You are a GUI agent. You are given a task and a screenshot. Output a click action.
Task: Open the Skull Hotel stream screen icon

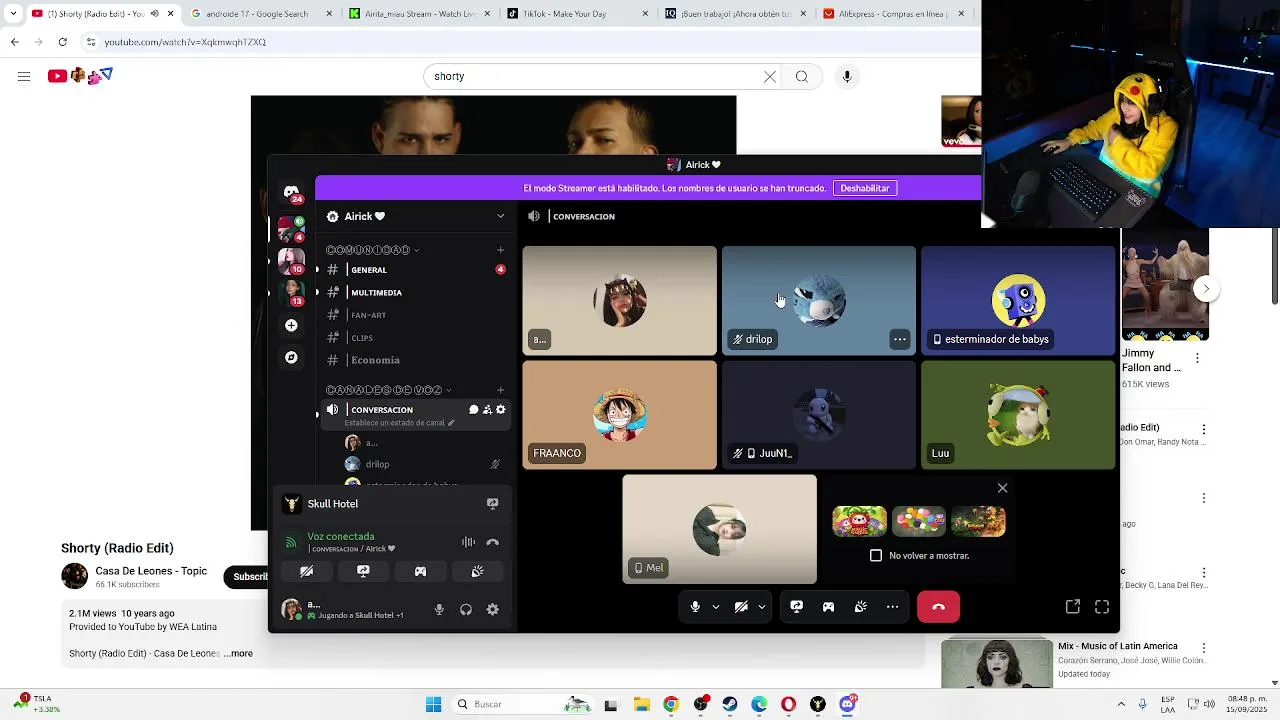(492, 504)
